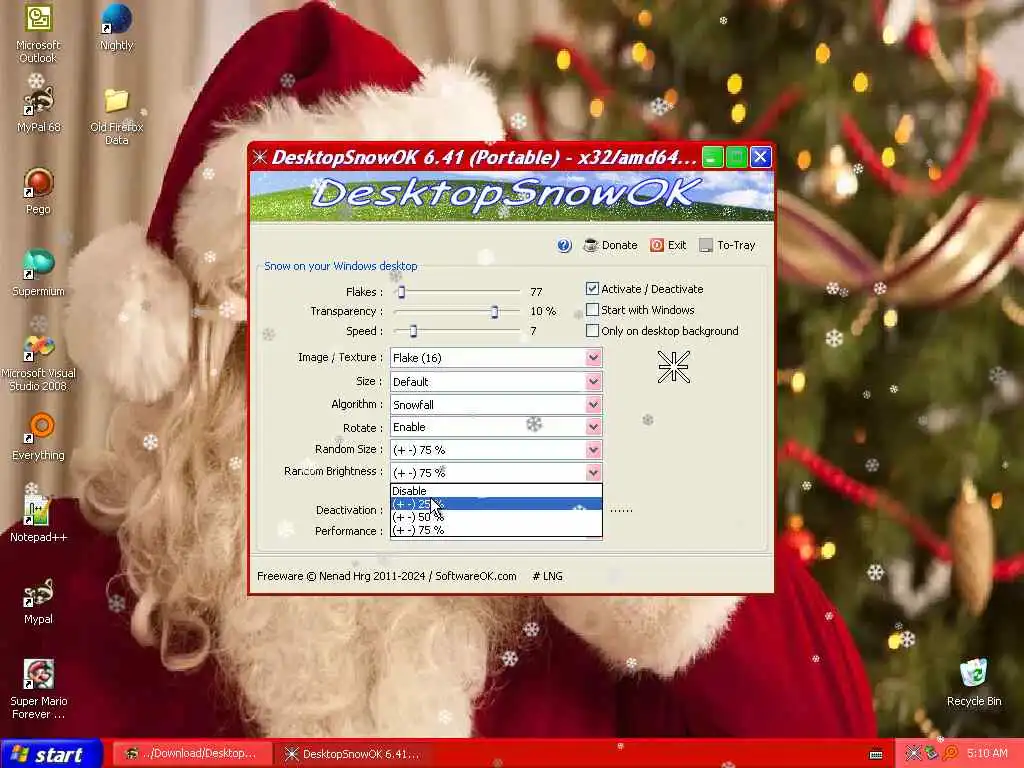Launch the Everything search shortcut
Image resolution: width=1024 pixels, height=768 pixels.
coord(39,436)
